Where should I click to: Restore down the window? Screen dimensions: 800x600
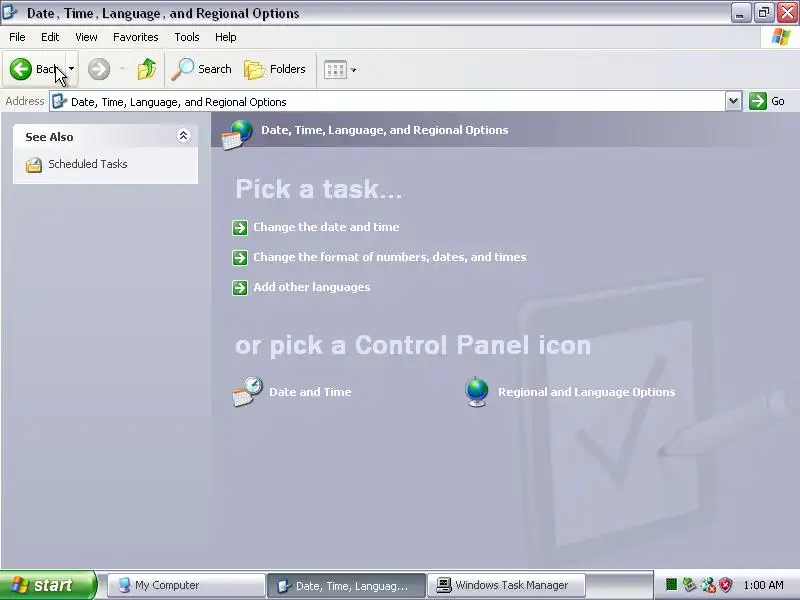(764, 13)
